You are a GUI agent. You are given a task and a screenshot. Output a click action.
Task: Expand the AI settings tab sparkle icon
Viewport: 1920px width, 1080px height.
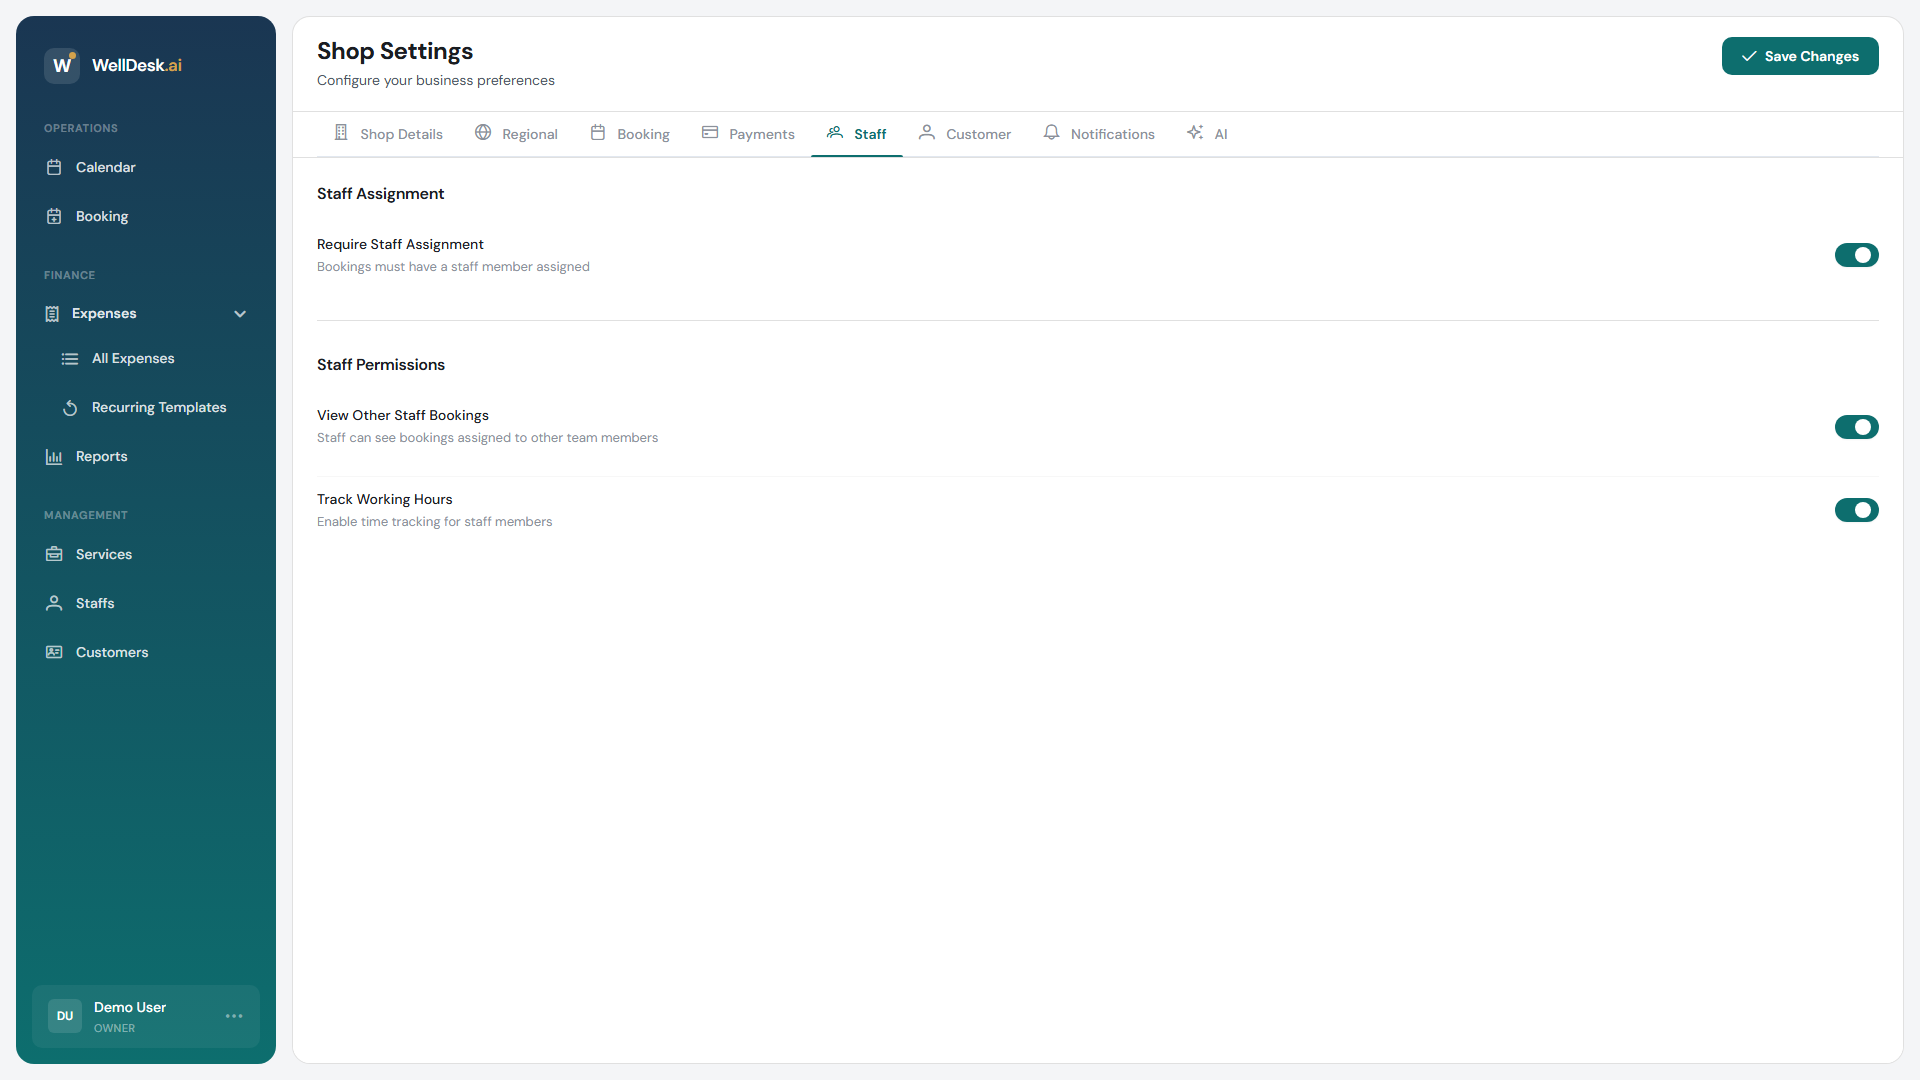(1194, 133)
